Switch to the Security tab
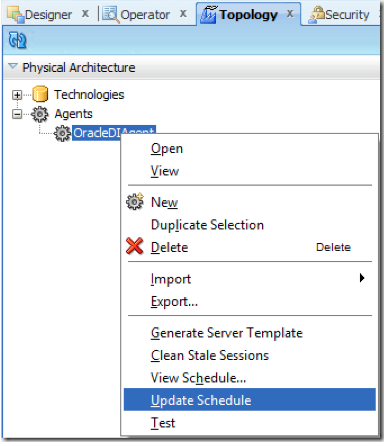Screen dimensions: 384x446 (339, 15)
